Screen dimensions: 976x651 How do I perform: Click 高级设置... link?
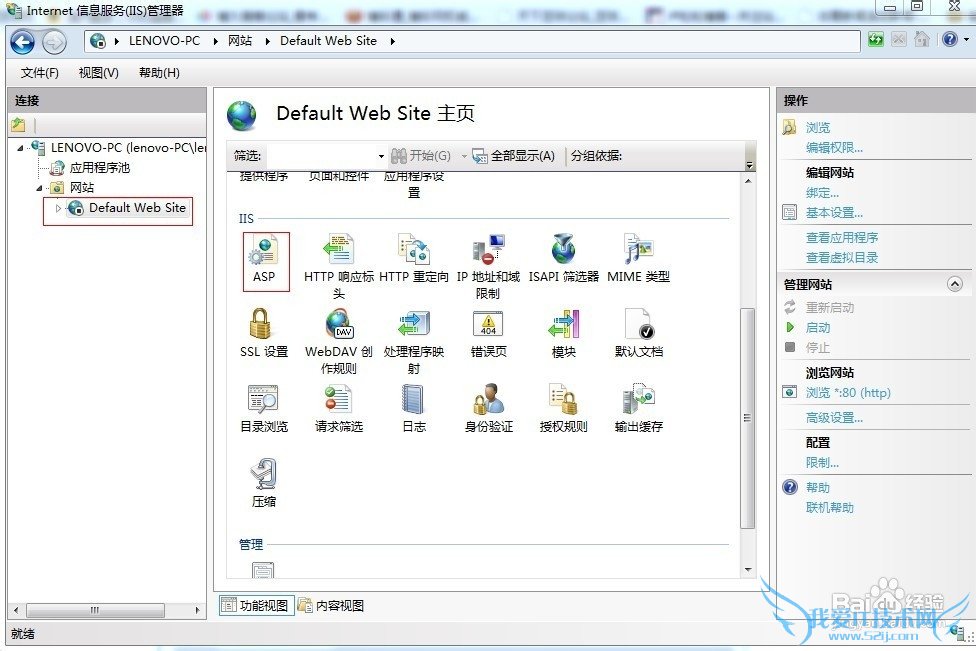(x=834, y=418)
